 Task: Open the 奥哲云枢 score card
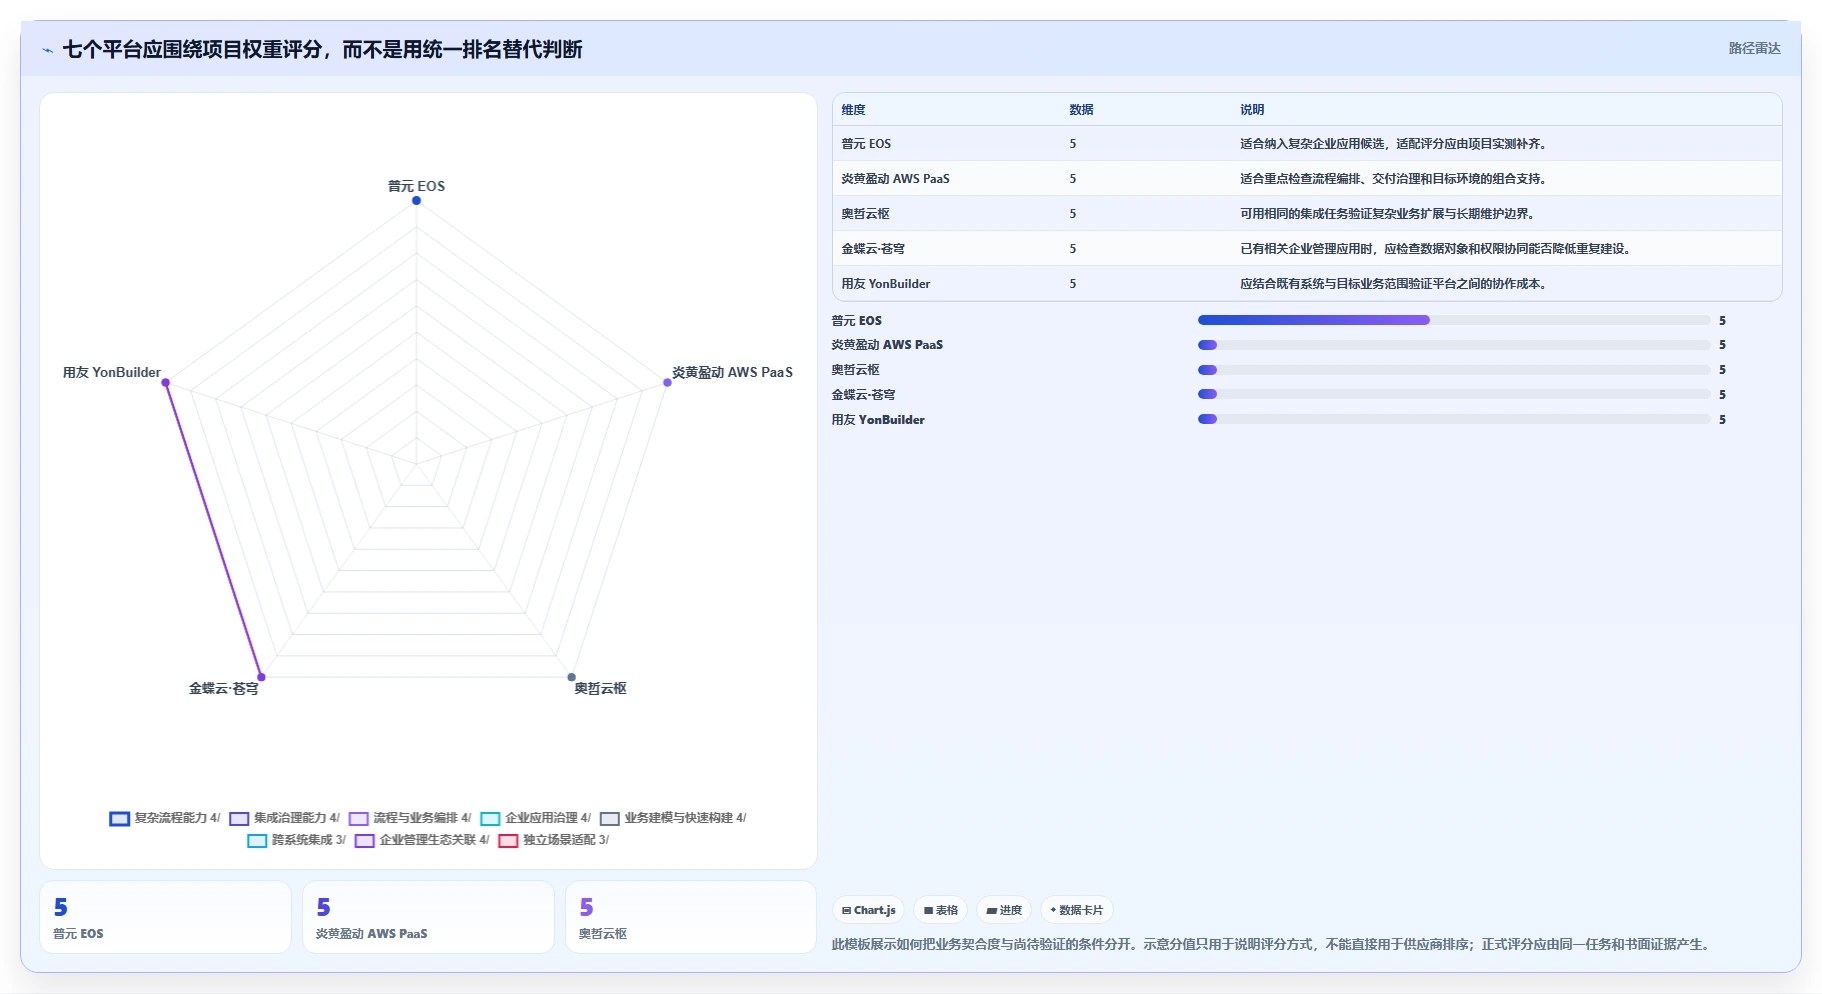(691, 917)
